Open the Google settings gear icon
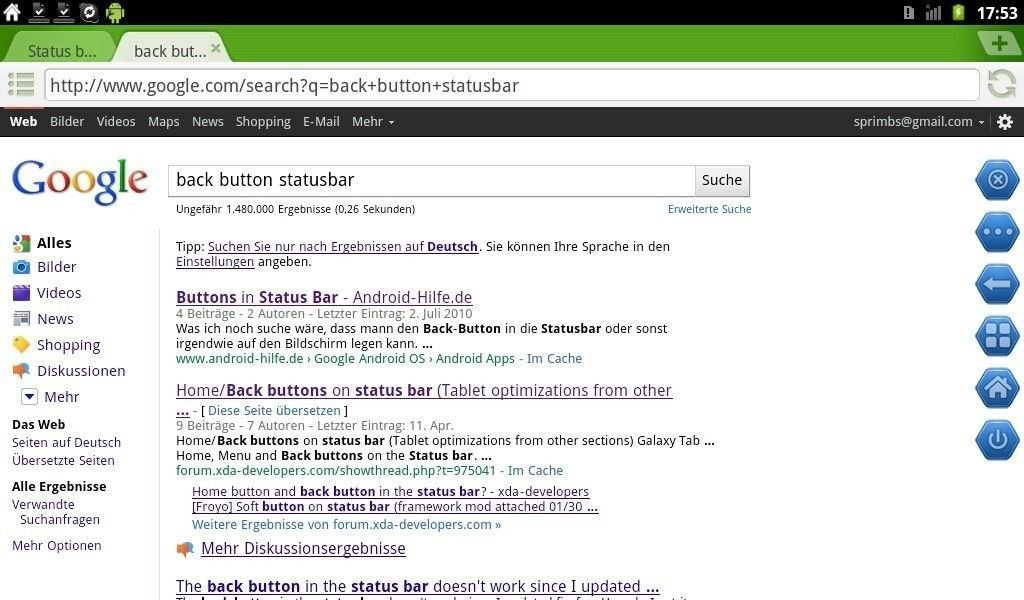This screenshot has height=600, width=1024. (1005, 122)
